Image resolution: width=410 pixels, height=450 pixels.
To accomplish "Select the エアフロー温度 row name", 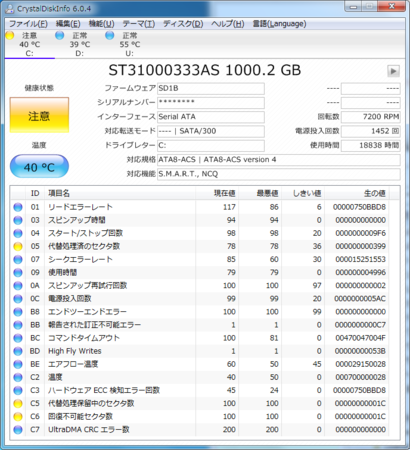I will (x=73, y=364).
